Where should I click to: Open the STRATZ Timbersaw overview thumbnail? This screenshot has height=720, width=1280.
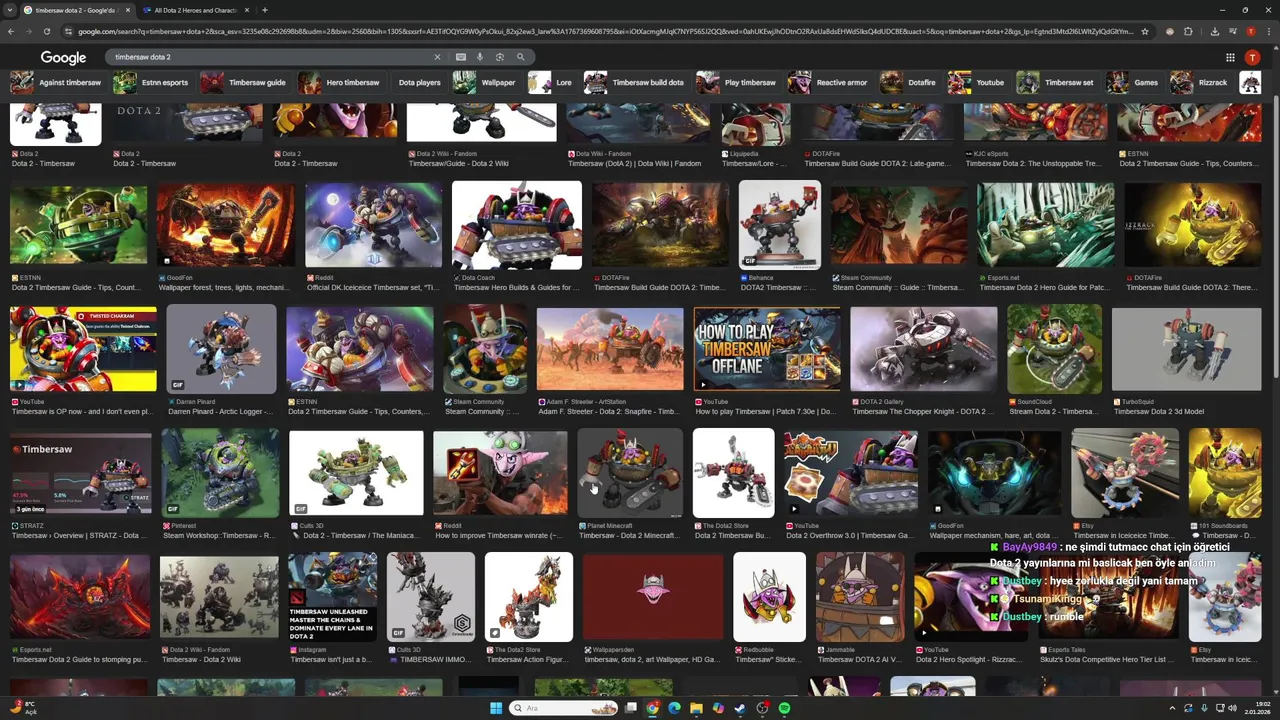point(81,473)
